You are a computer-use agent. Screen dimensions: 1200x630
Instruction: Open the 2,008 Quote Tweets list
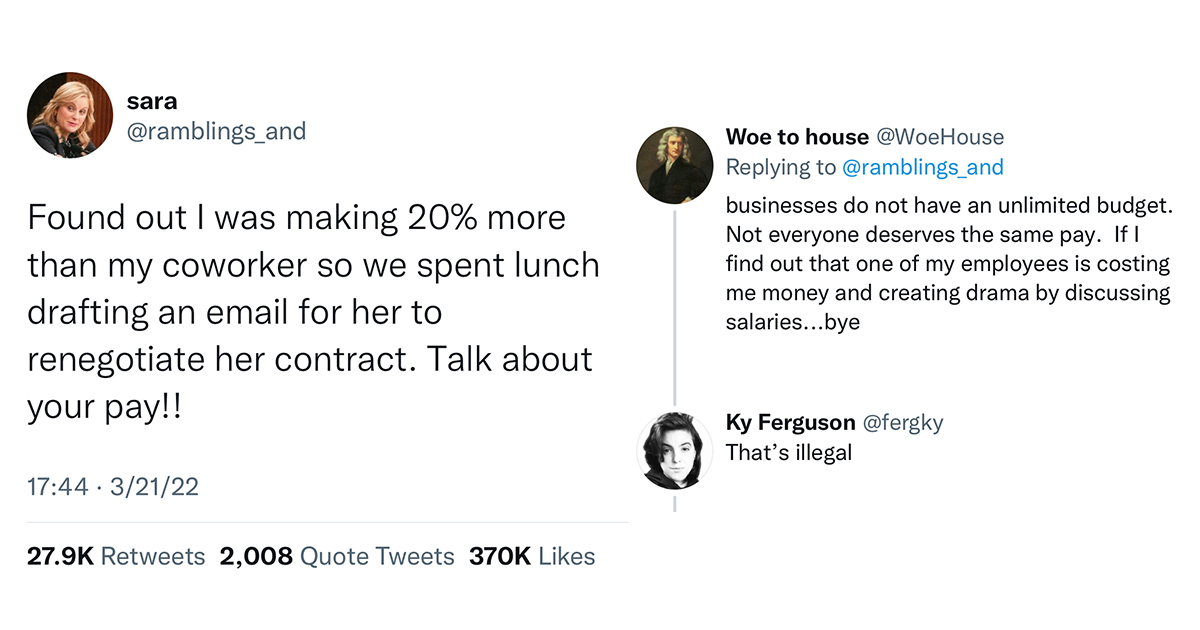pos(336,557)
